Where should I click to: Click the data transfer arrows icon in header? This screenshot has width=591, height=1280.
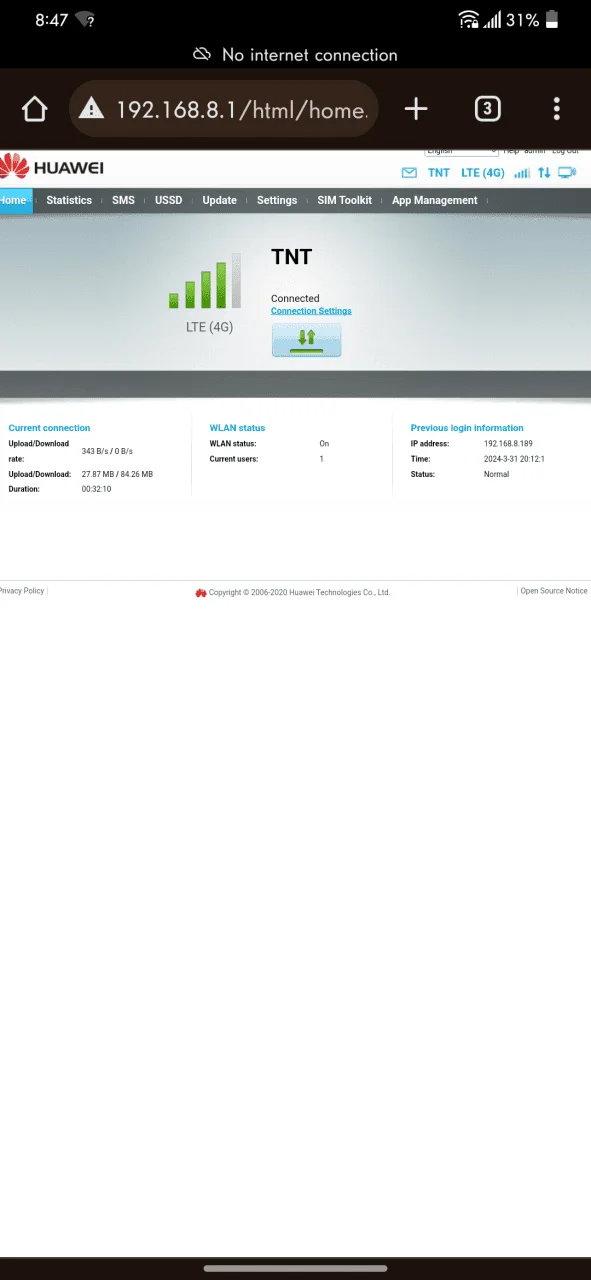click(x=544, y=173)
